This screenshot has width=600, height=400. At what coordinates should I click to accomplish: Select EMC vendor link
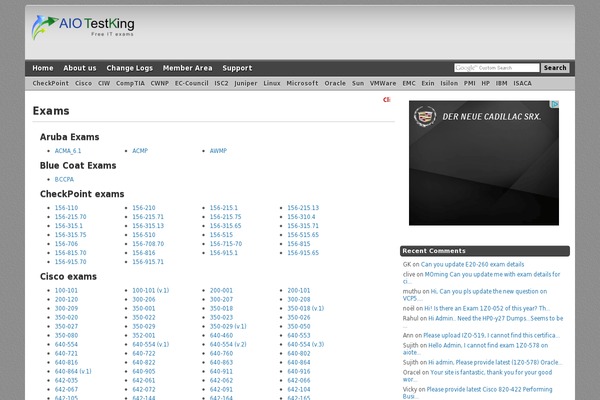[x=409, y=83]
